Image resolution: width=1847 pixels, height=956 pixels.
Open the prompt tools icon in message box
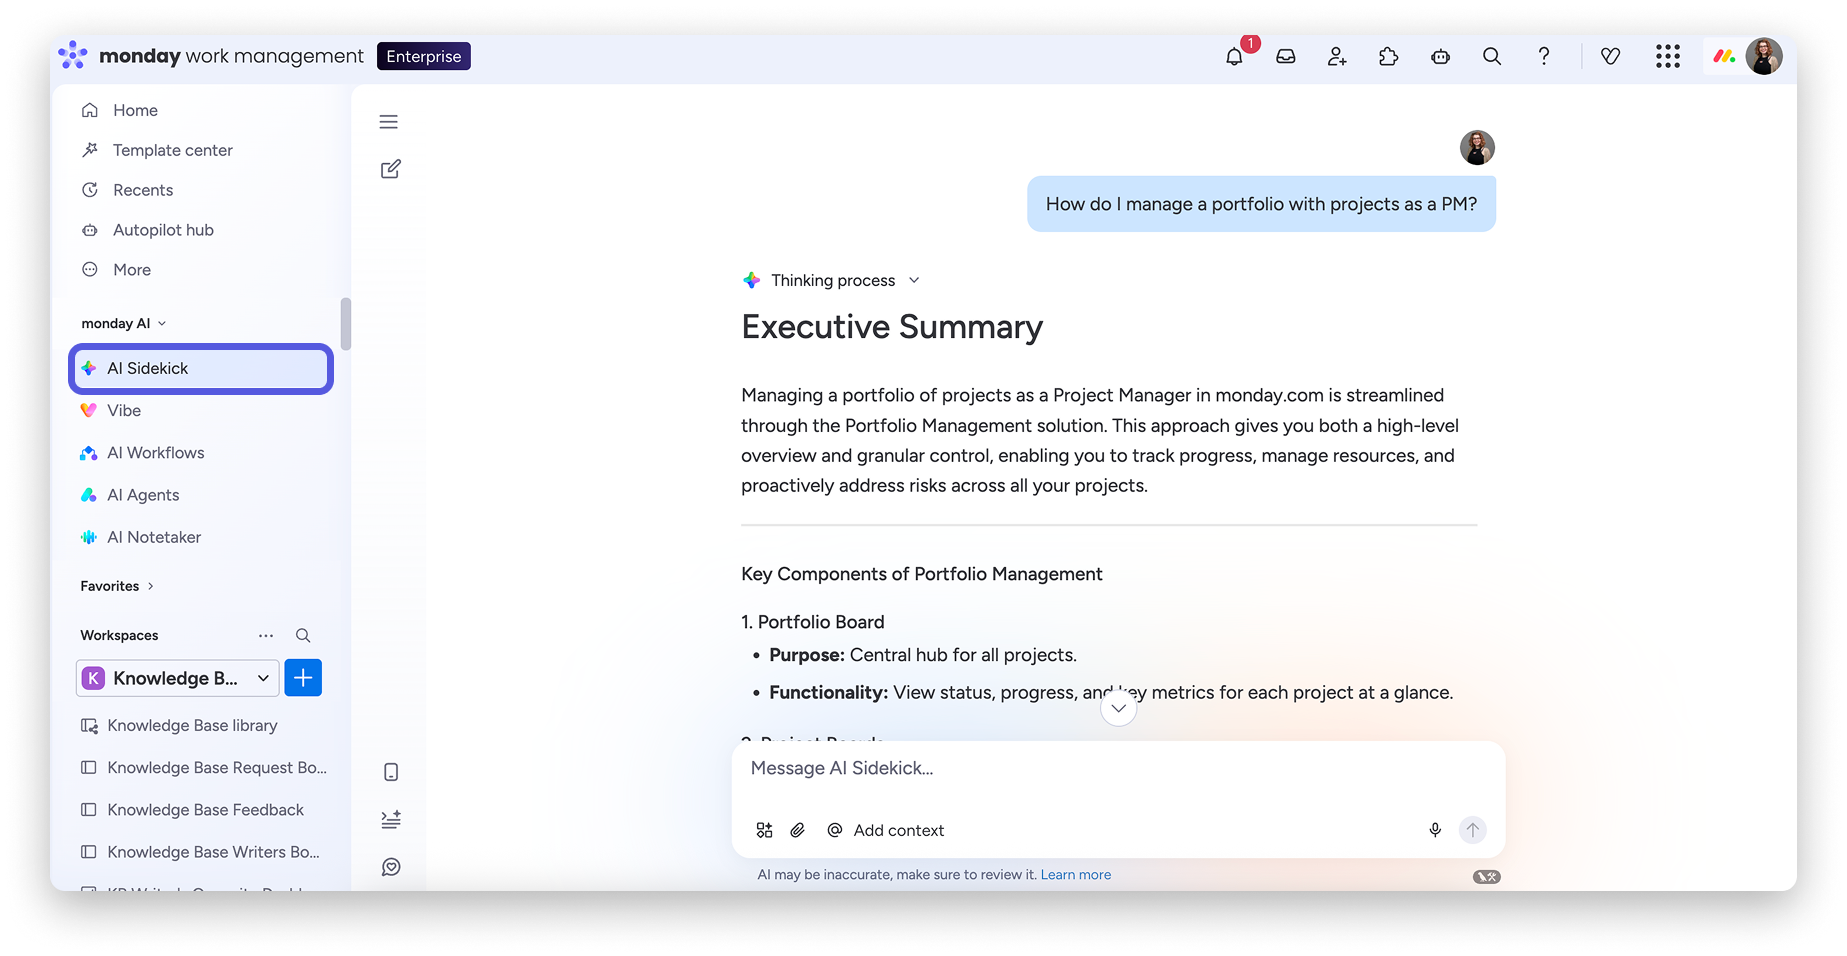[x=765, y=830]
